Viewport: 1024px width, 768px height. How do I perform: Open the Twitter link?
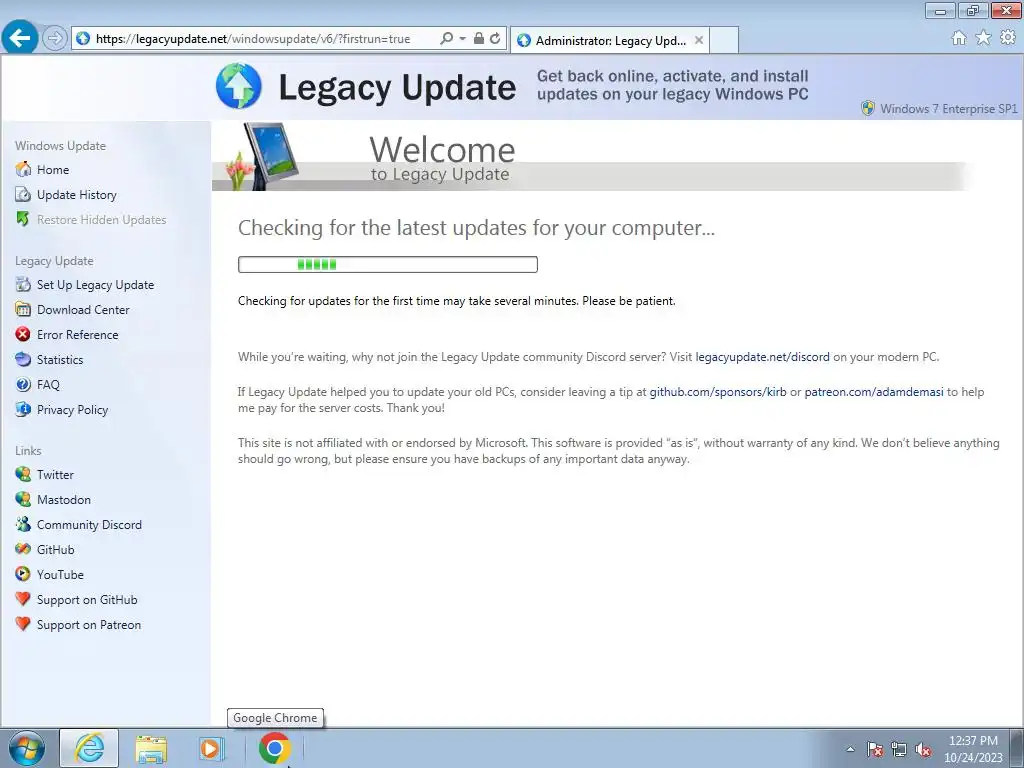[55, 475]
